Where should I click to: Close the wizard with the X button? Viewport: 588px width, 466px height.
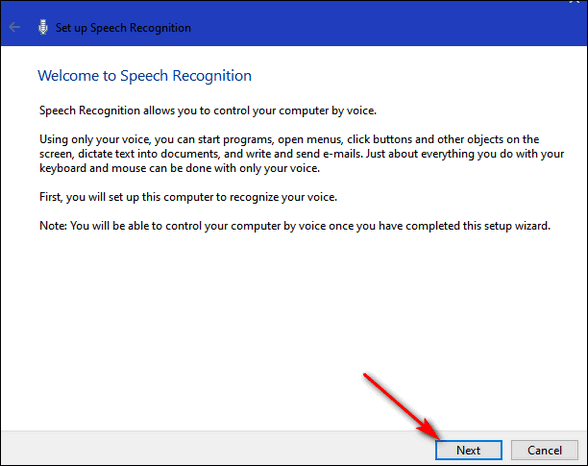click(574, 1)
